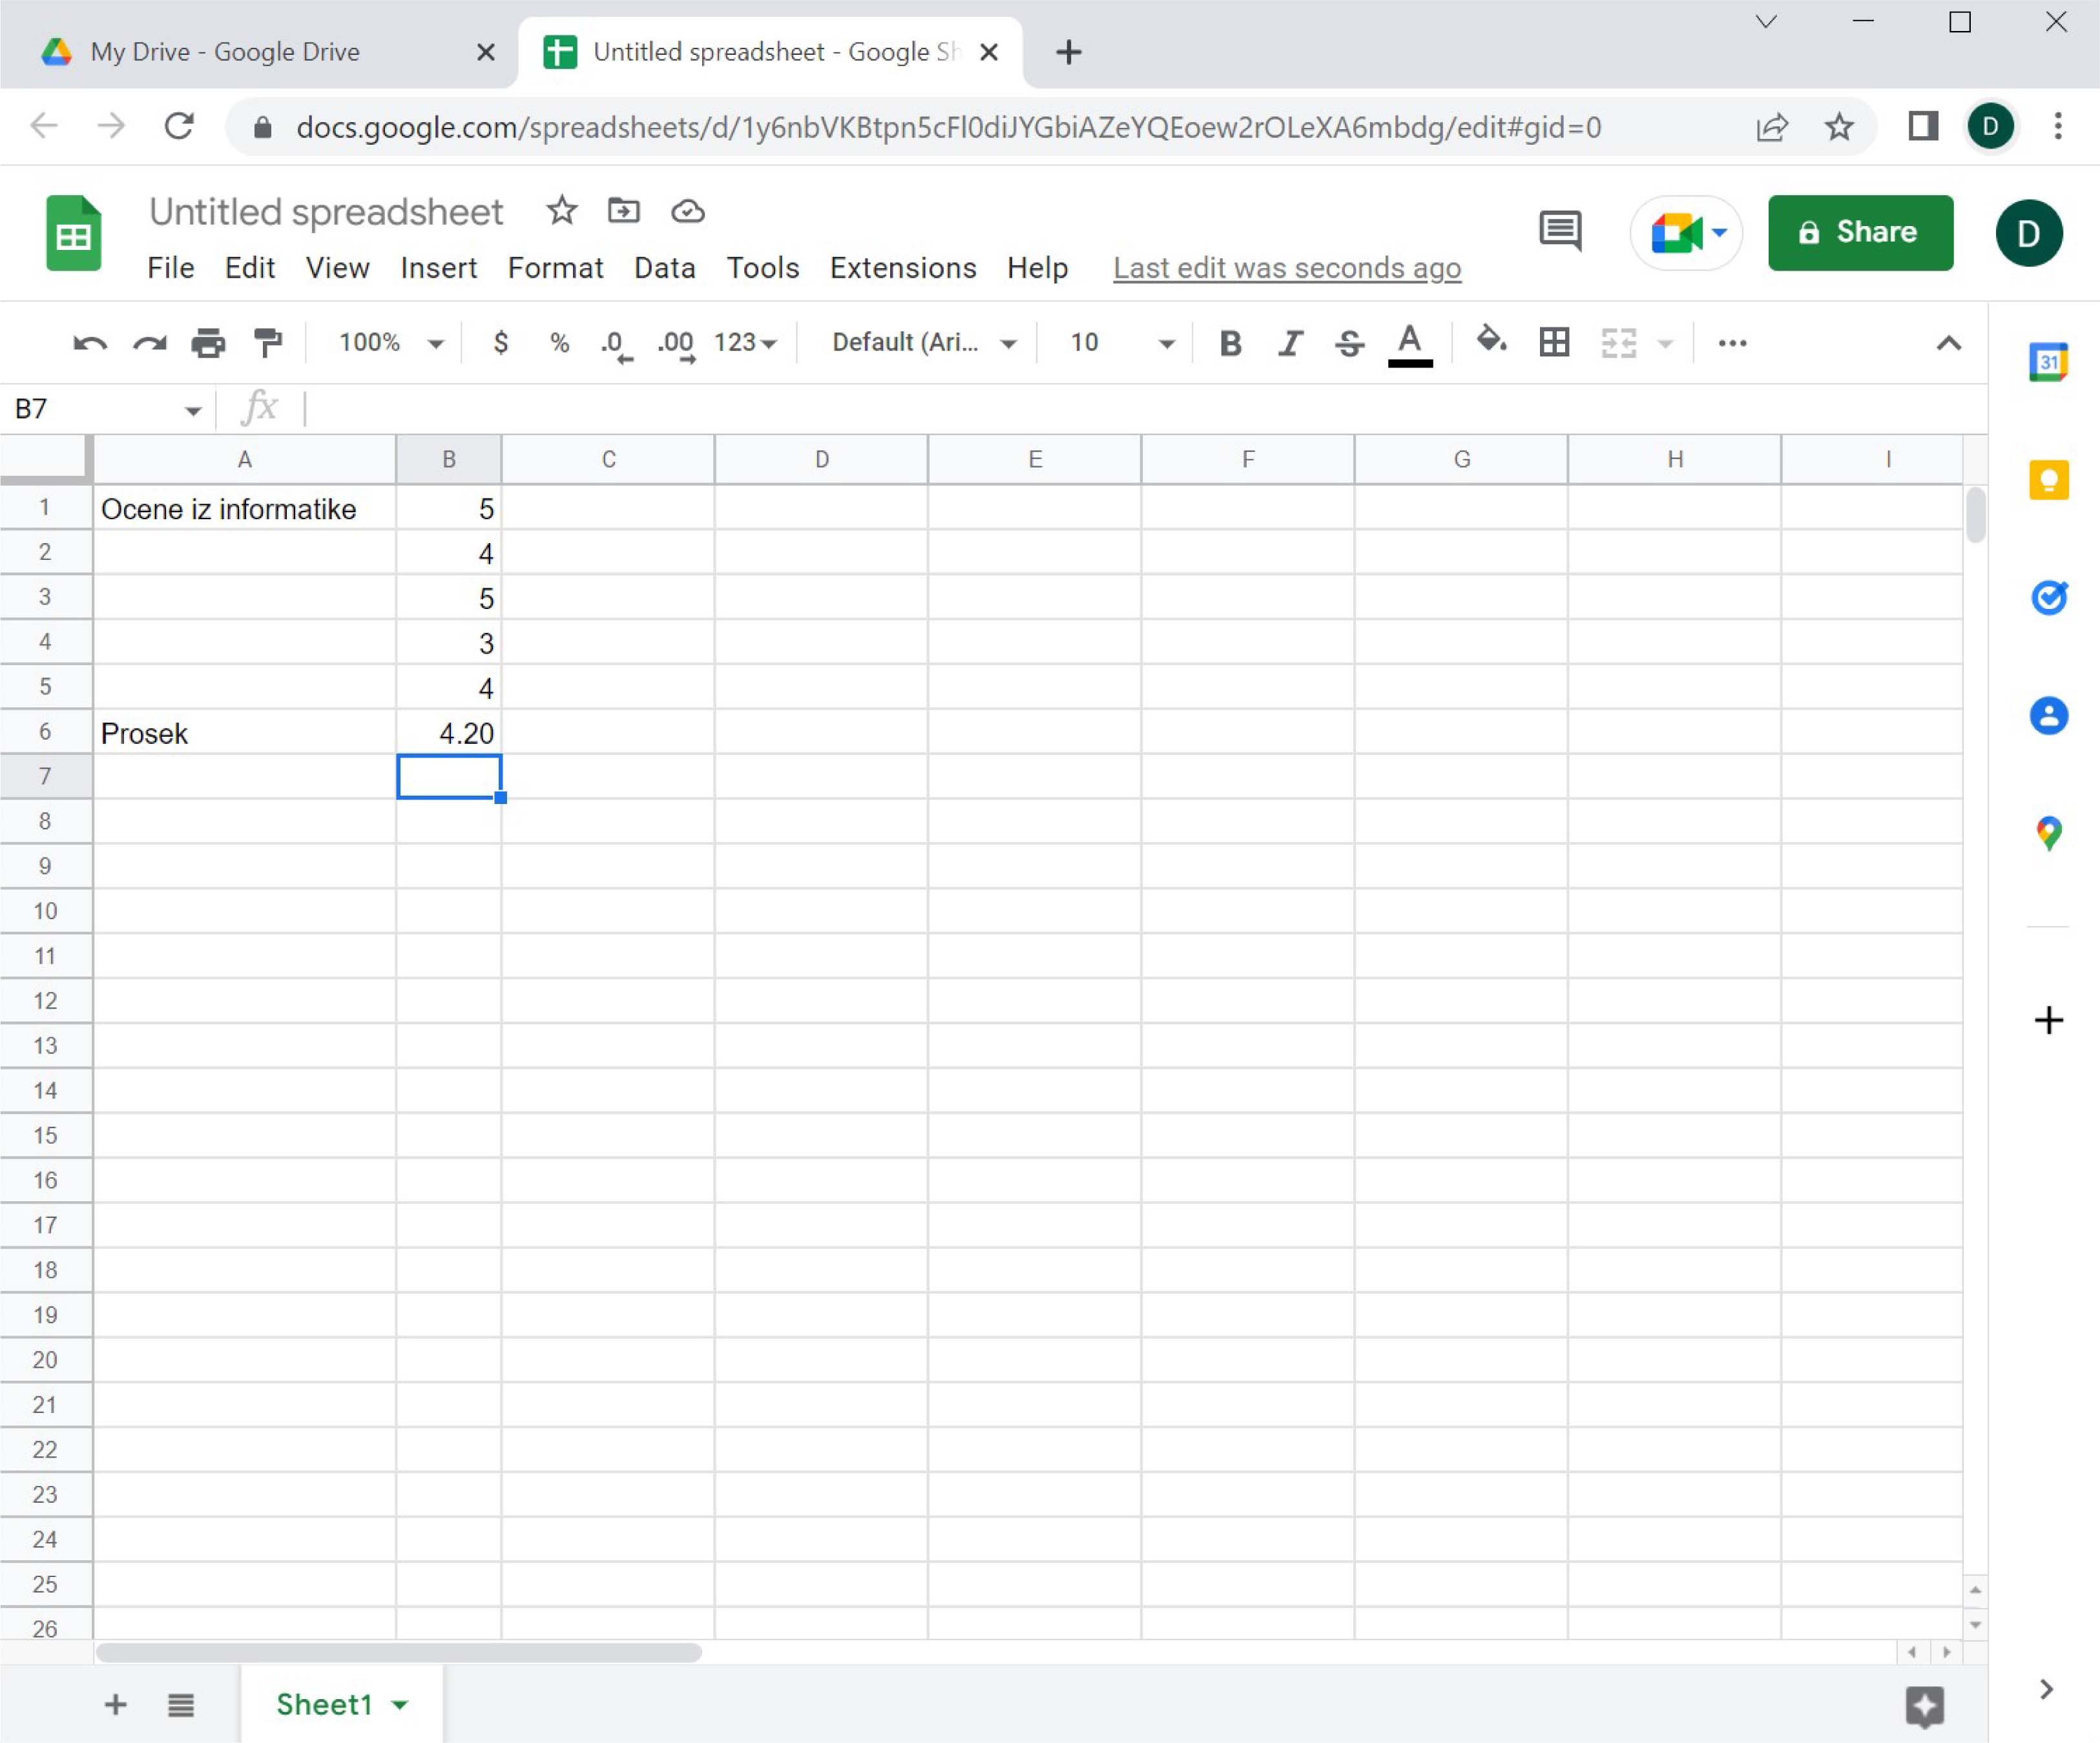Click the print icon in toolbar
Screen dimensions: 2100x1743
pos(208,343)
